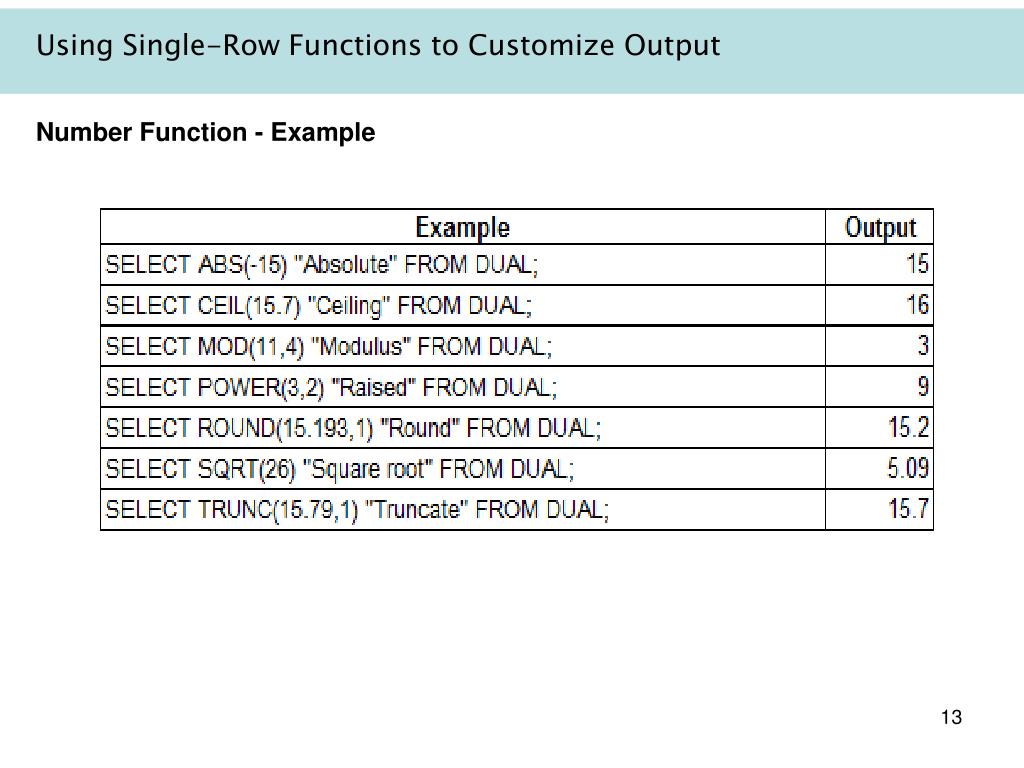Select the output value 15.2 in the ROUND row
The height and width of the screenshot is (768, 1024).
[908, 428]
